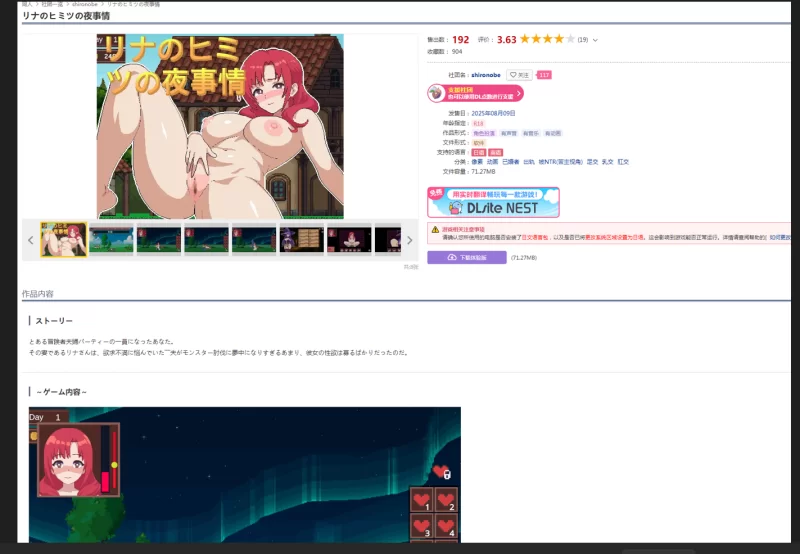Click heart slot 3 in game screenshot

point(422,526)
